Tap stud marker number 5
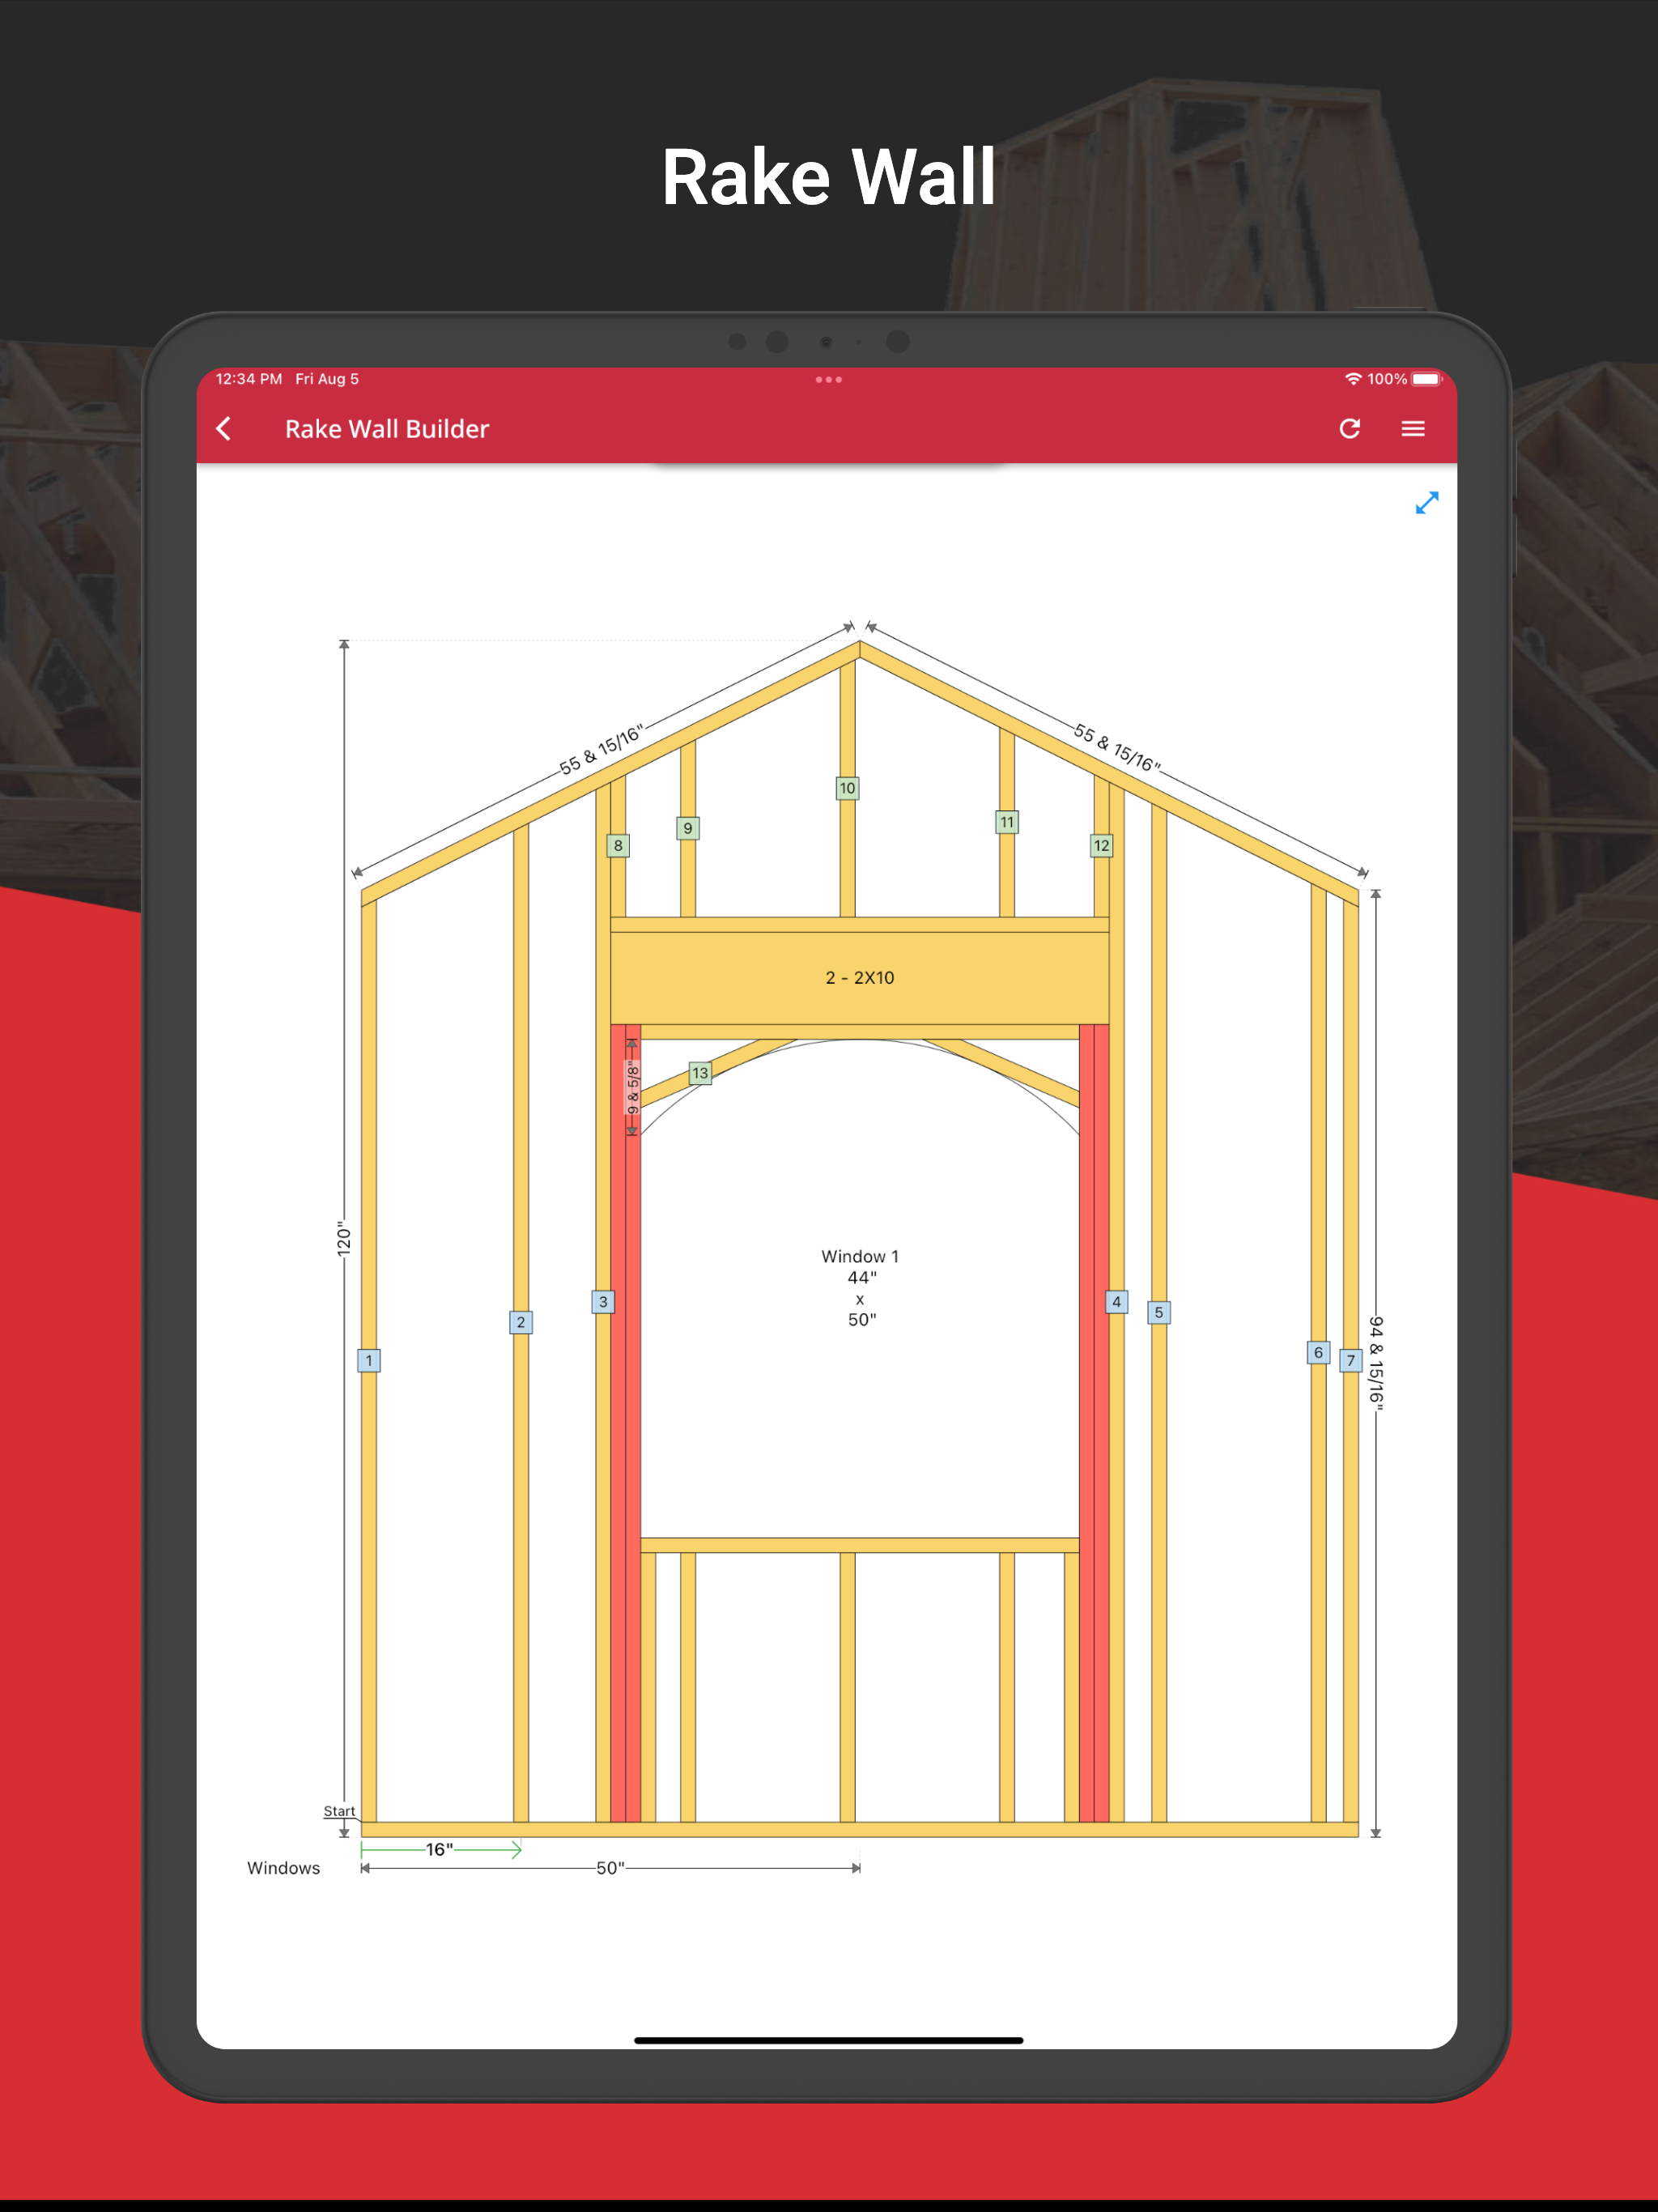 pyautogui.click(x=1158, y=1312)
